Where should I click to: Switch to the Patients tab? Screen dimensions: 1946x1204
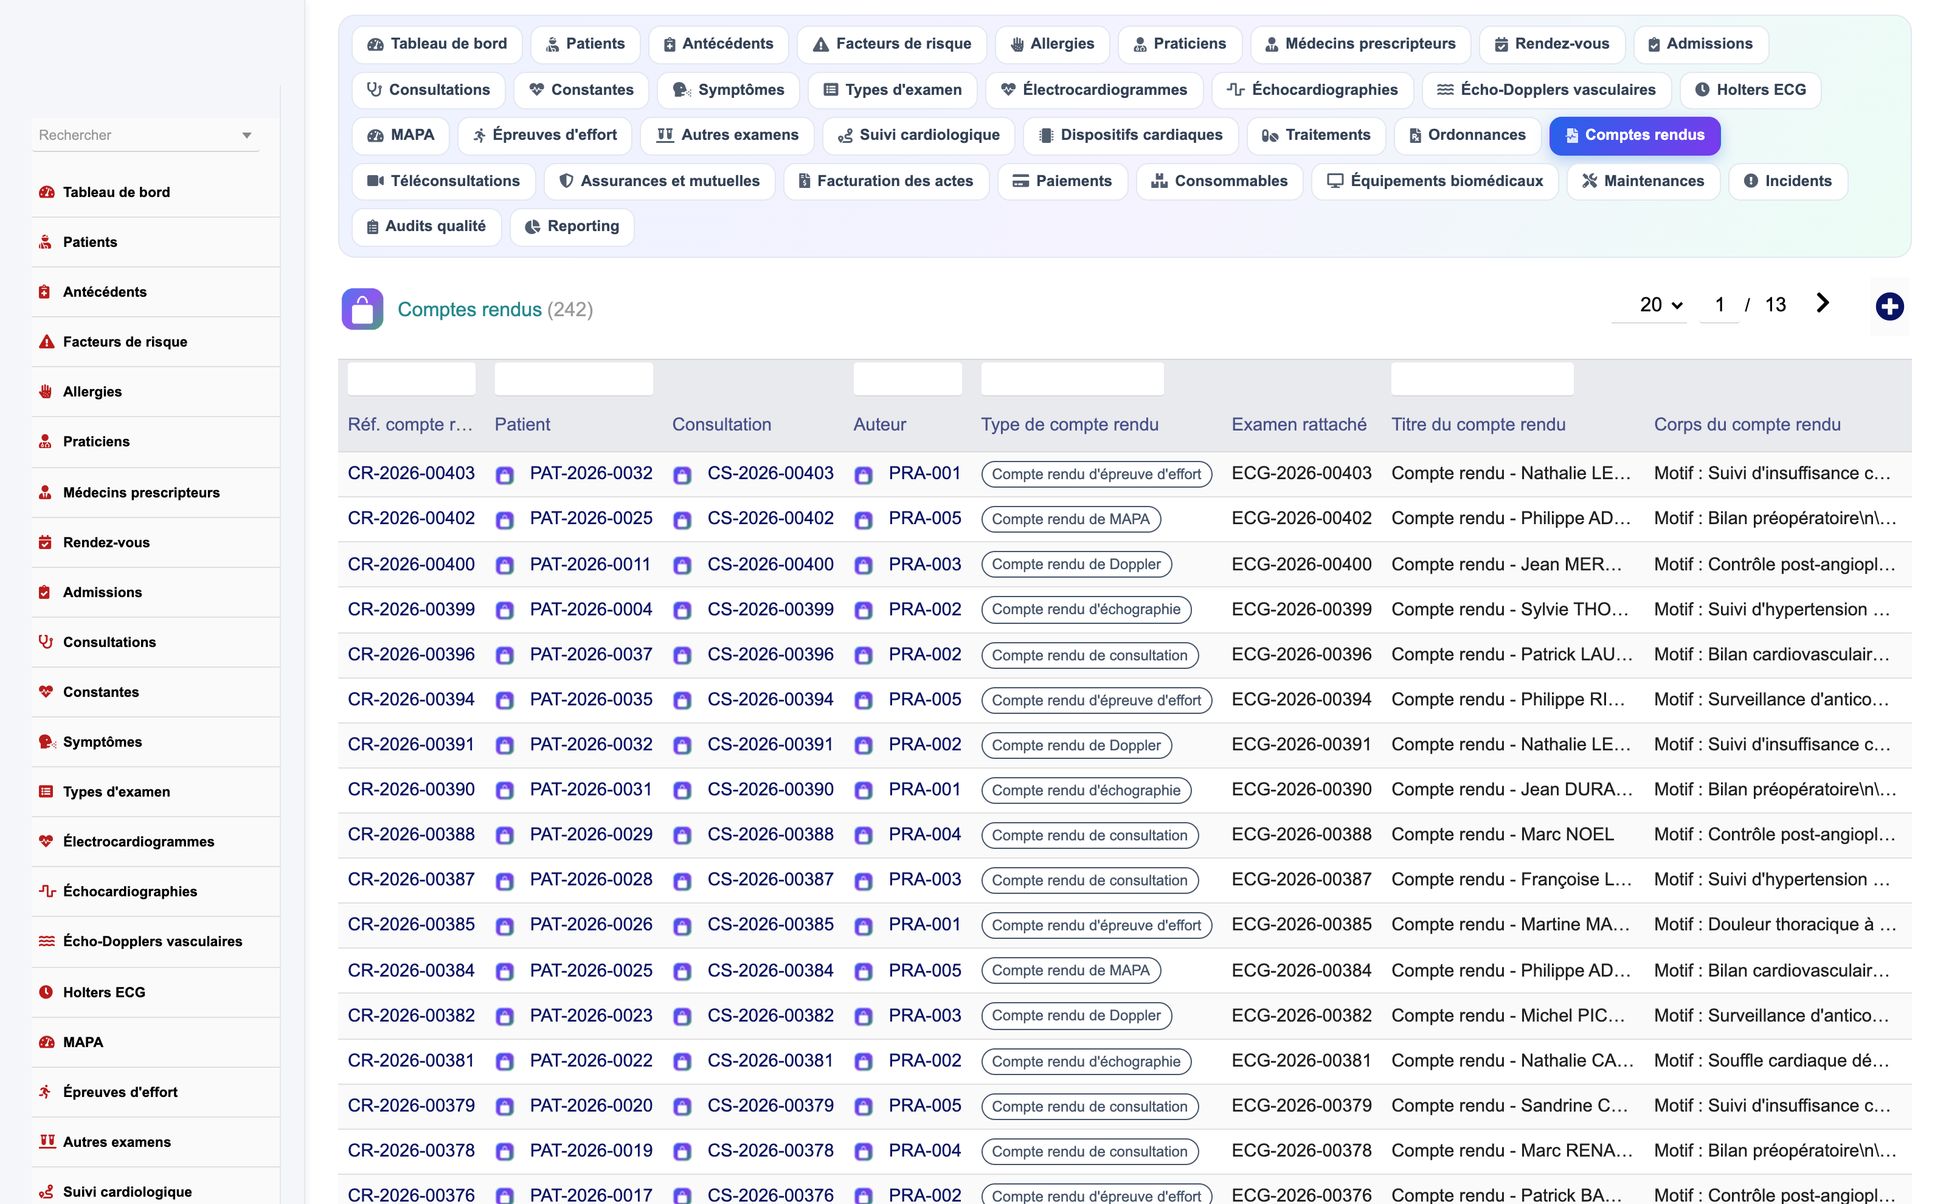tap(585, 44)
